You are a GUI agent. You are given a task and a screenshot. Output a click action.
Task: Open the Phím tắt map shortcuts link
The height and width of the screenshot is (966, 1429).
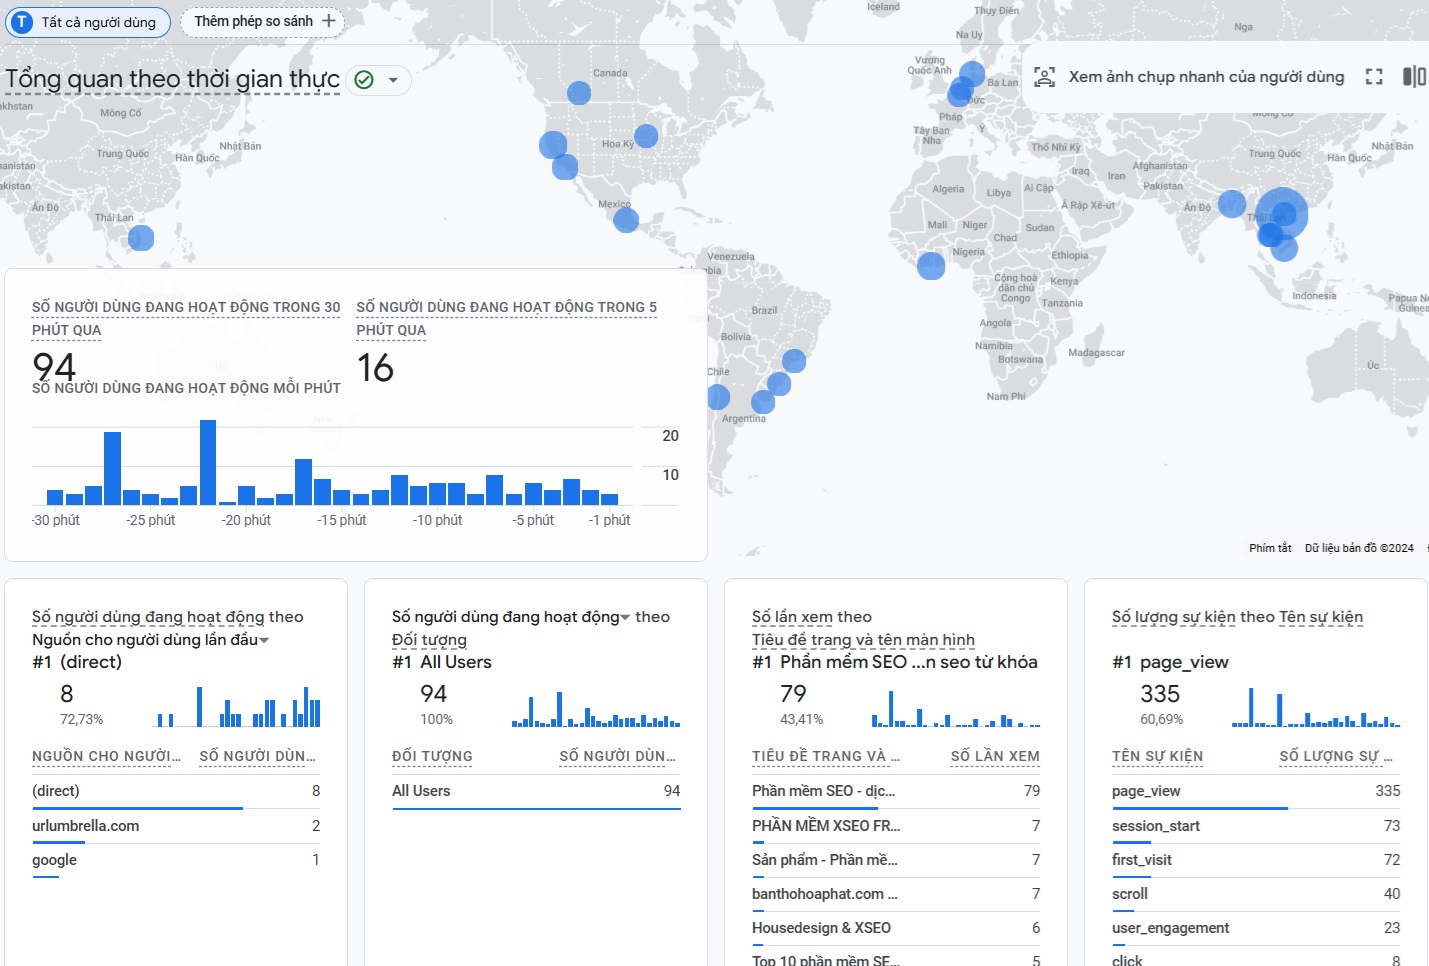click(x=1270, y=548)
